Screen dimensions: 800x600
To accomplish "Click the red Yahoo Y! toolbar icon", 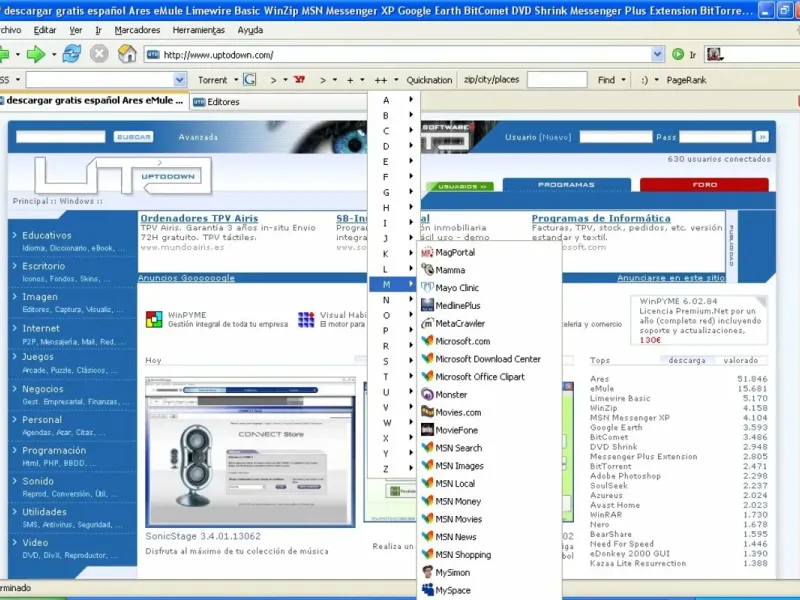I will pos(299,80).
